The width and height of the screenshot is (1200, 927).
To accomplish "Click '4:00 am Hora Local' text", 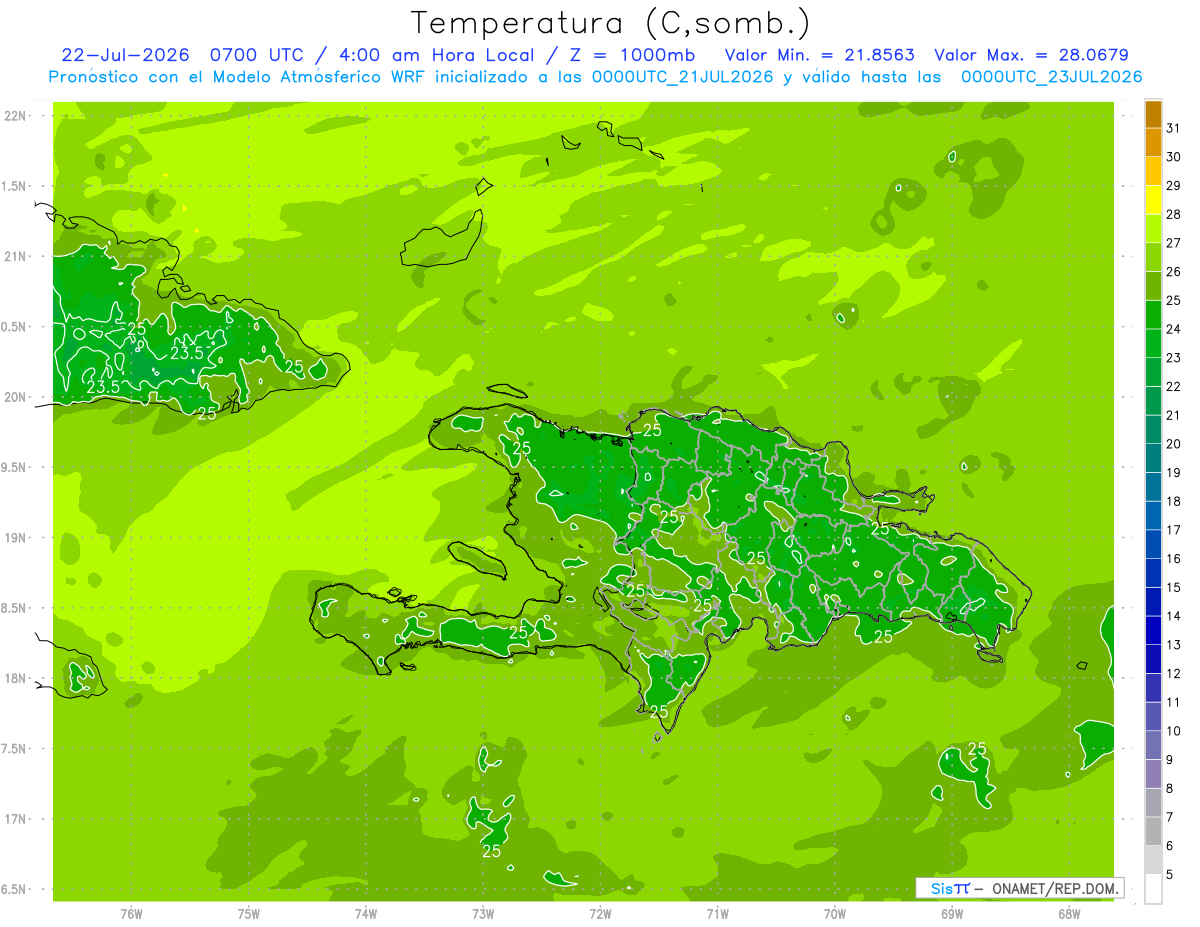I will pyautogui.click(x=436, y=55).
